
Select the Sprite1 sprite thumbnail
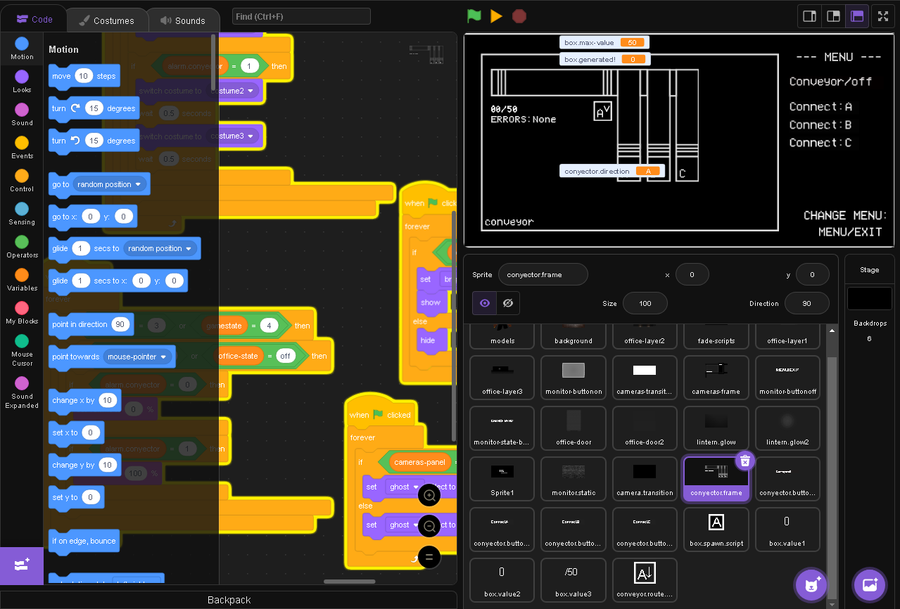pos(502,479)
